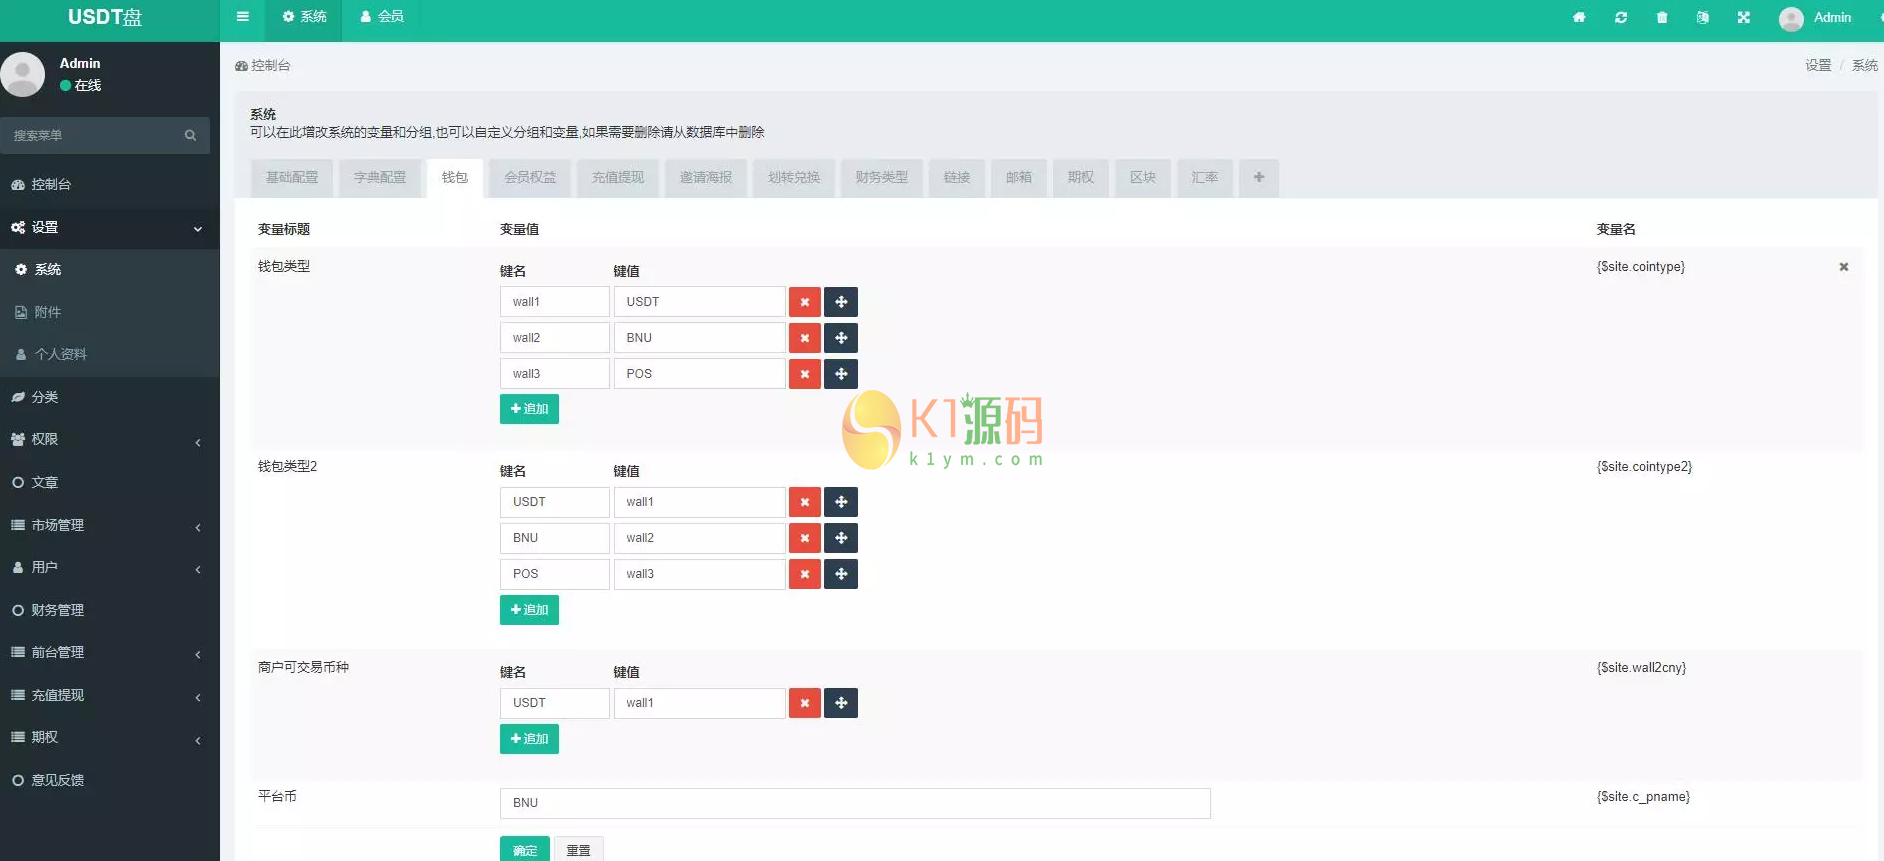Switch to the 充值提现 tab
The width and height of the screenshot is (1884, 861).
[x=618, y=177]
